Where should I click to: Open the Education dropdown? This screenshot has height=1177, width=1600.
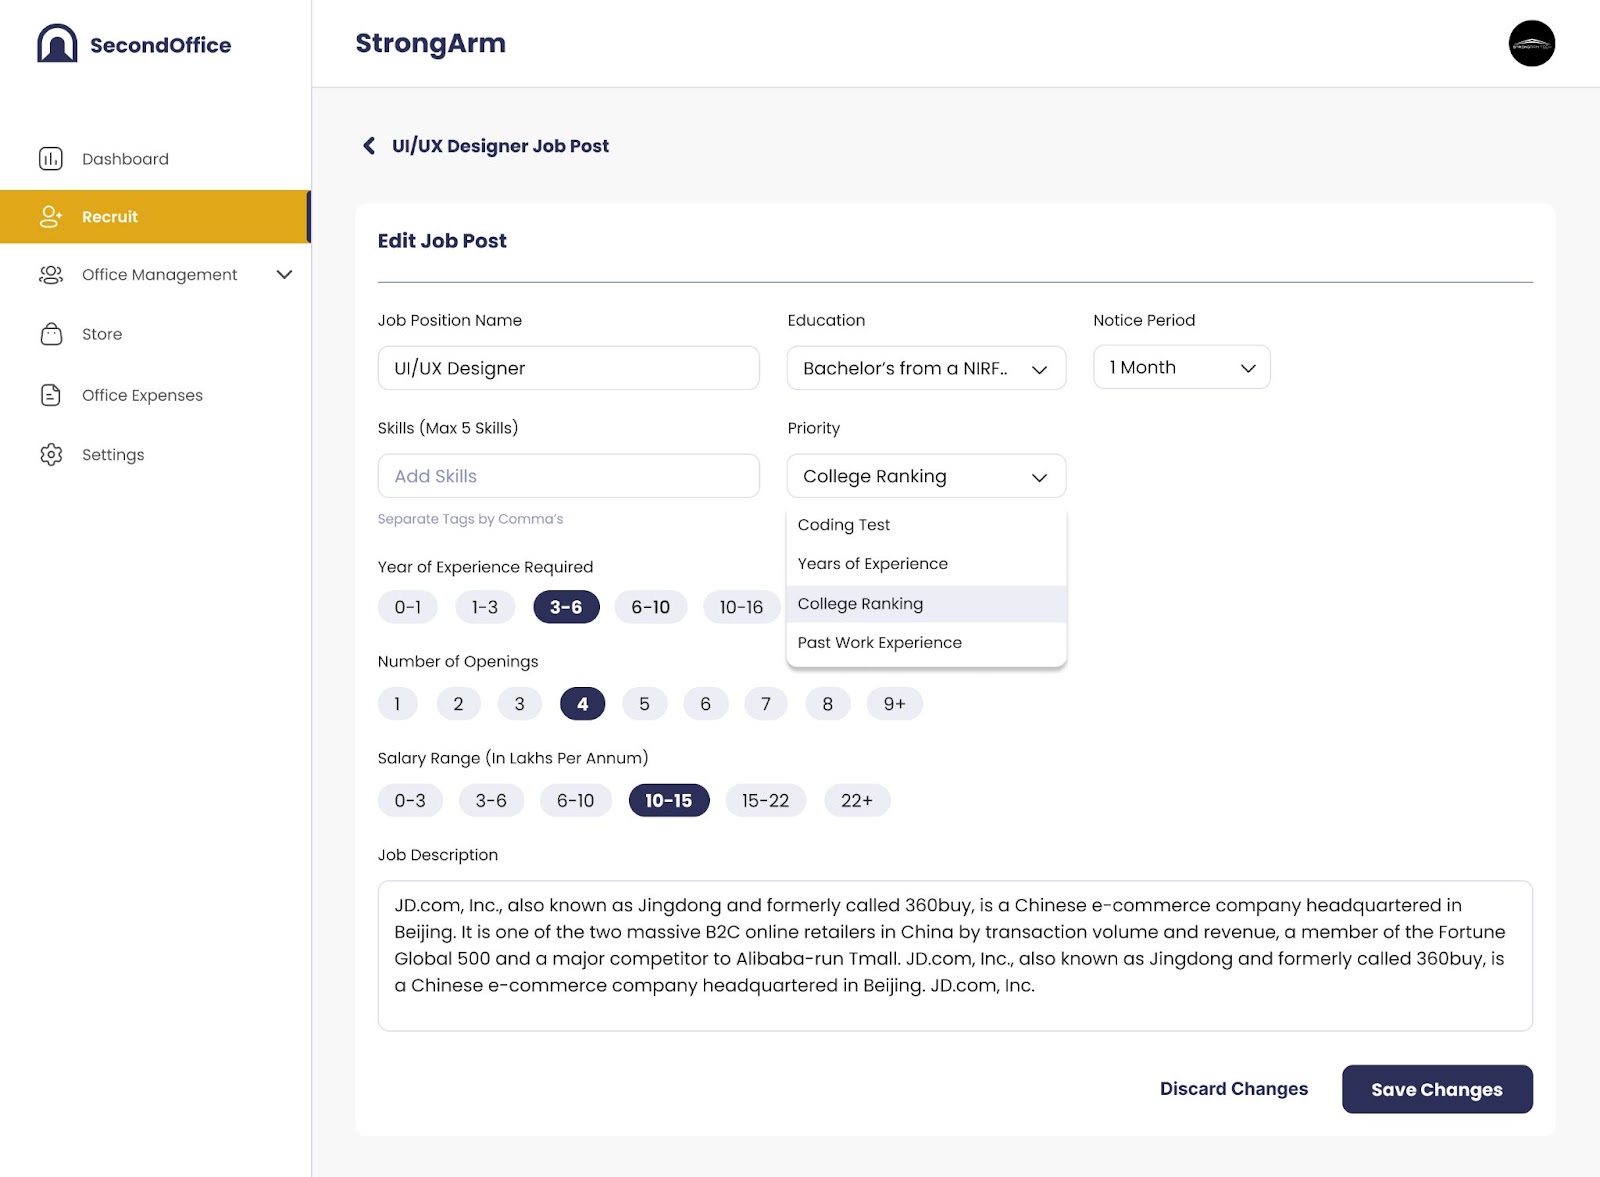[926, 368]
